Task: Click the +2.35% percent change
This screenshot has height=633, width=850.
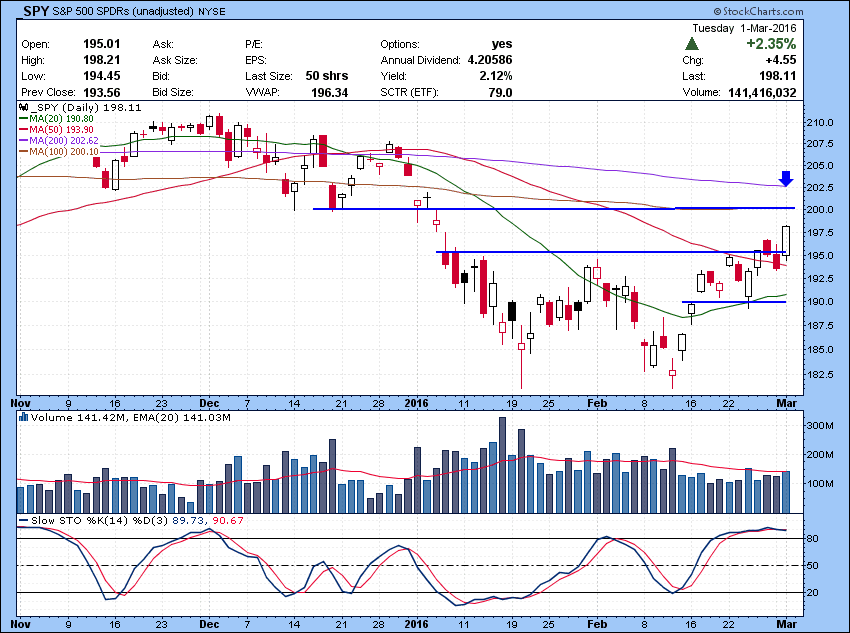Action: click(x=771, y=44)
